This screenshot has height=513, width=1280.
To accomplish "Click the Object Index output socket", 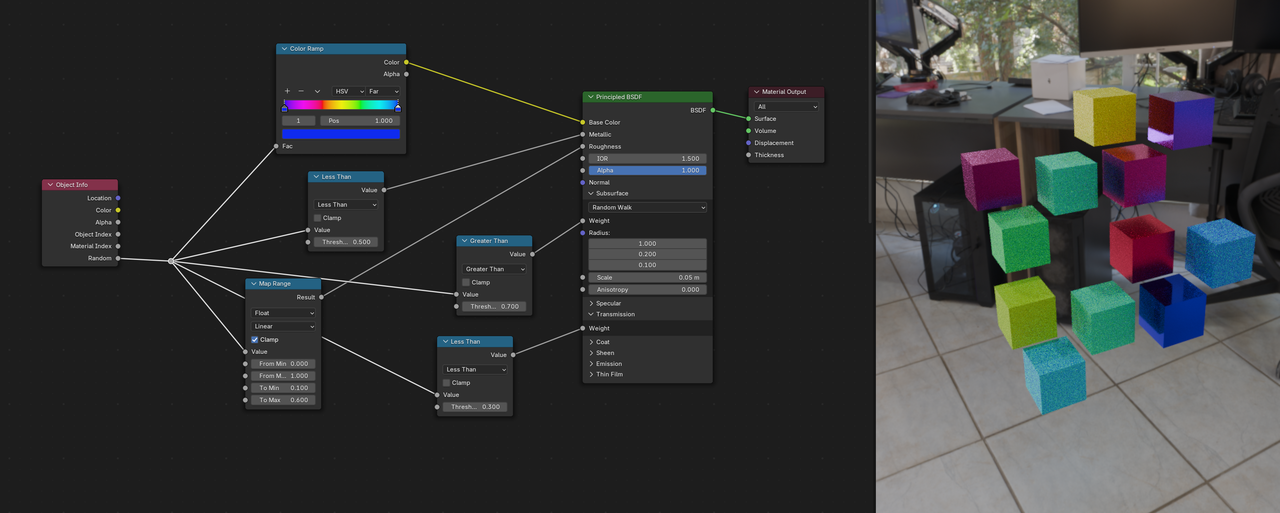I will [118, 234].
